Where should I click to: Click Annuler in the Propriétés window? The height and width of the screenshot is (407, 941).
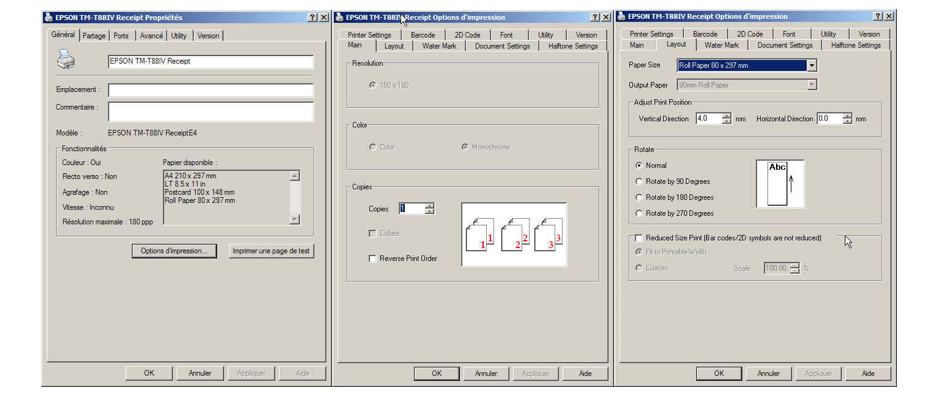pos(200,373)
